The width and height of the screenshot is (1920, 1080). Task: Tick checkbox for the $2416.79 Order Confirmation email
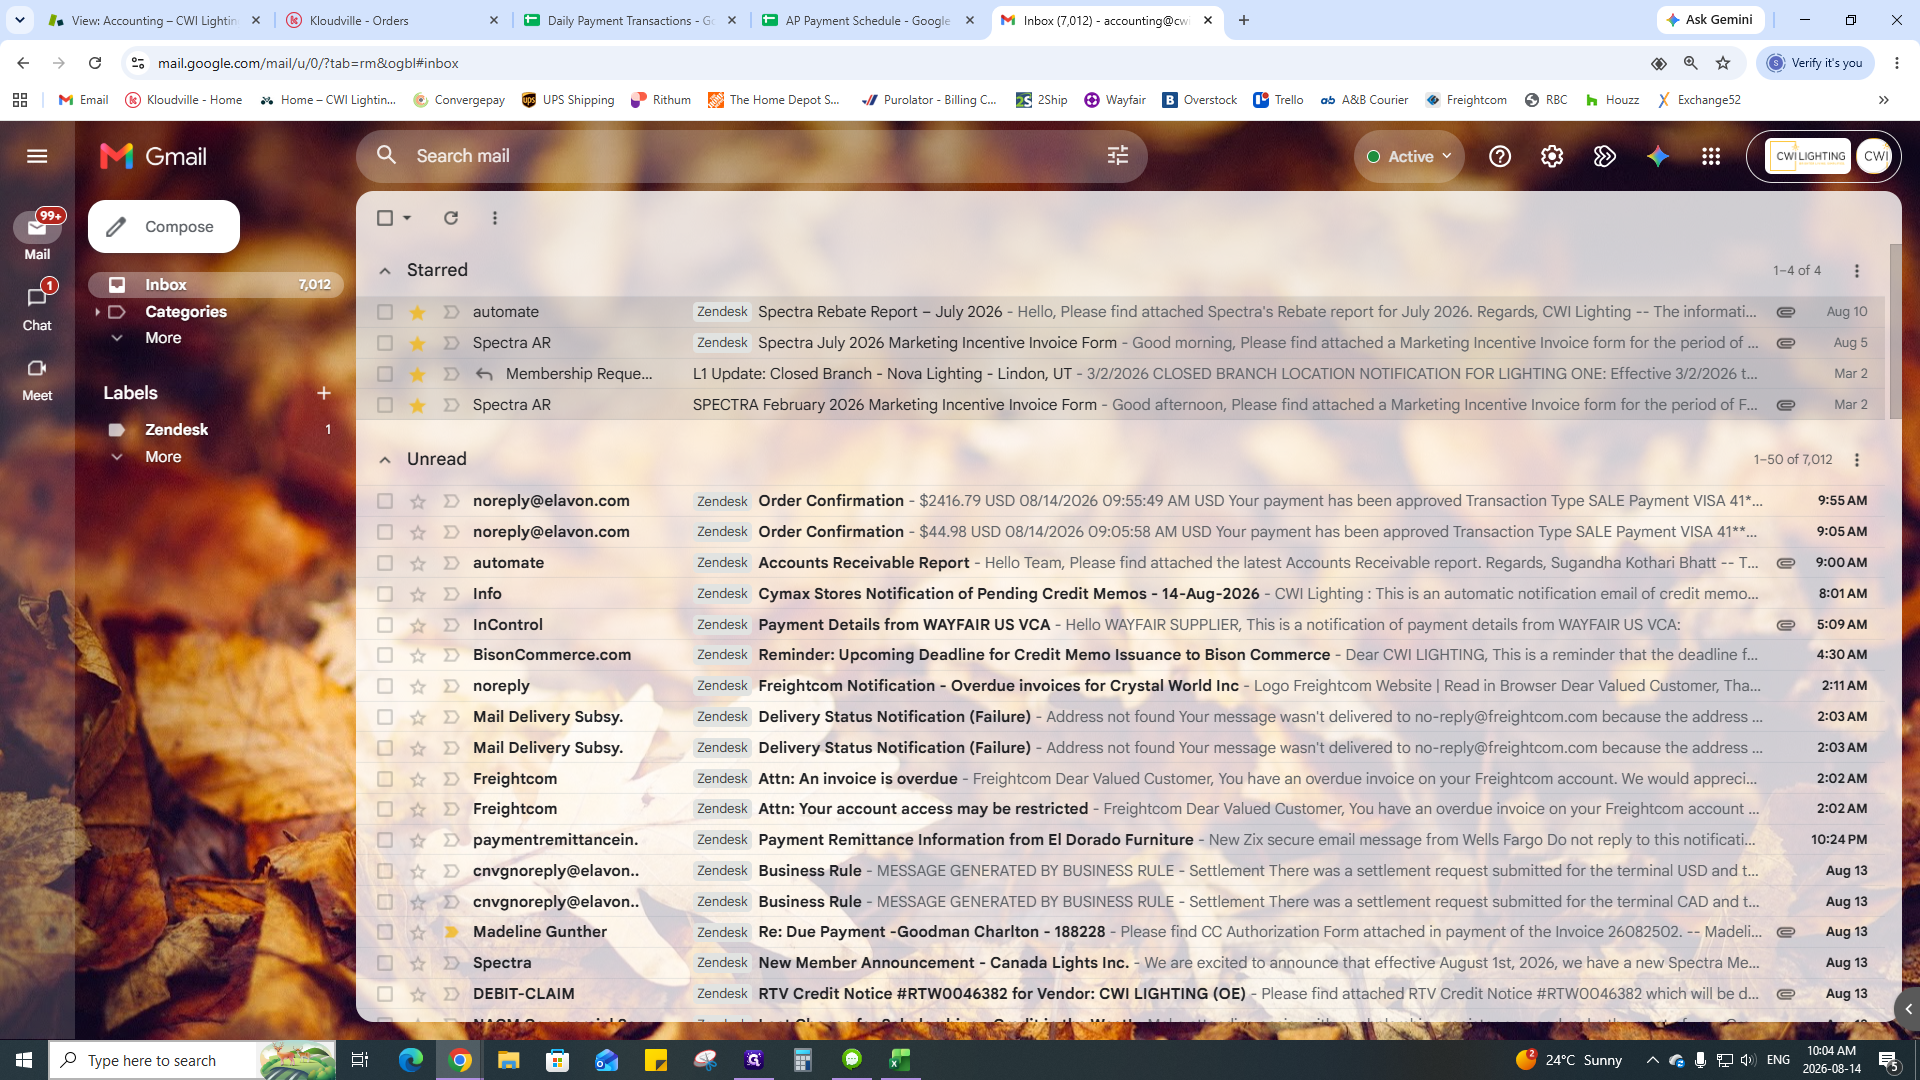point(385,501)
